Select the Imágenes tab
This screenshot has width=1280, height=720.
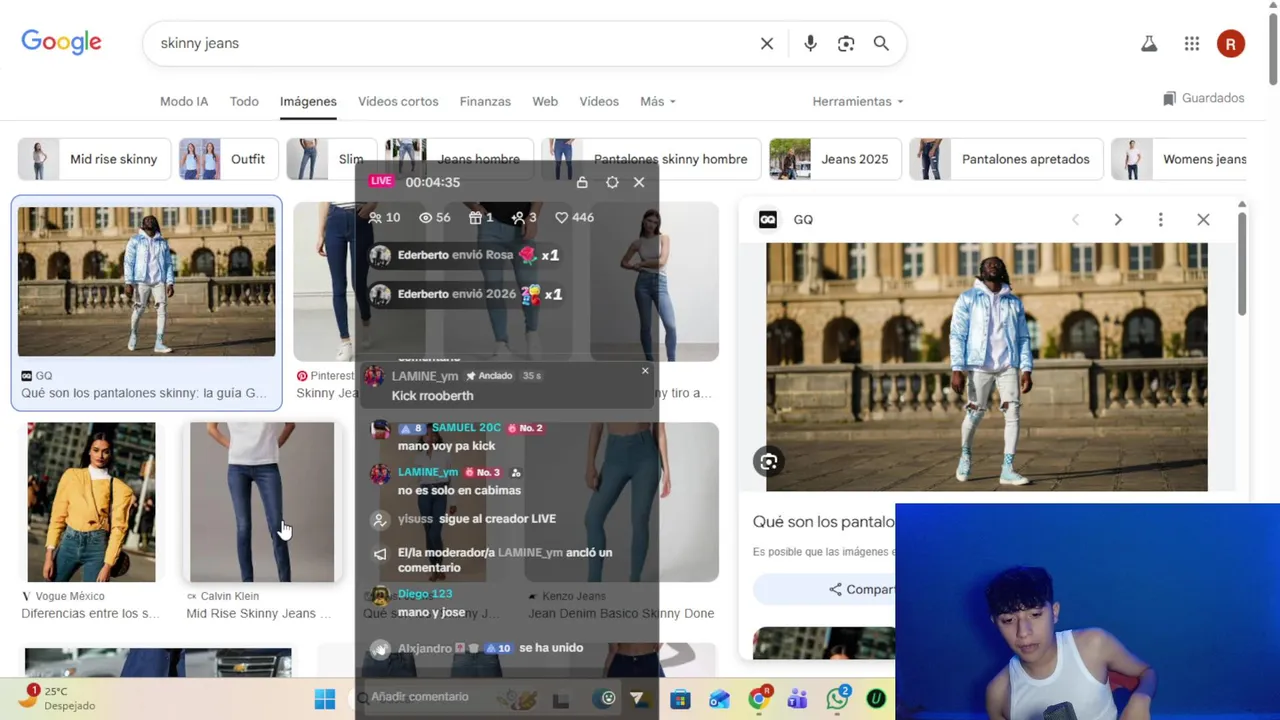click(308, 101)
